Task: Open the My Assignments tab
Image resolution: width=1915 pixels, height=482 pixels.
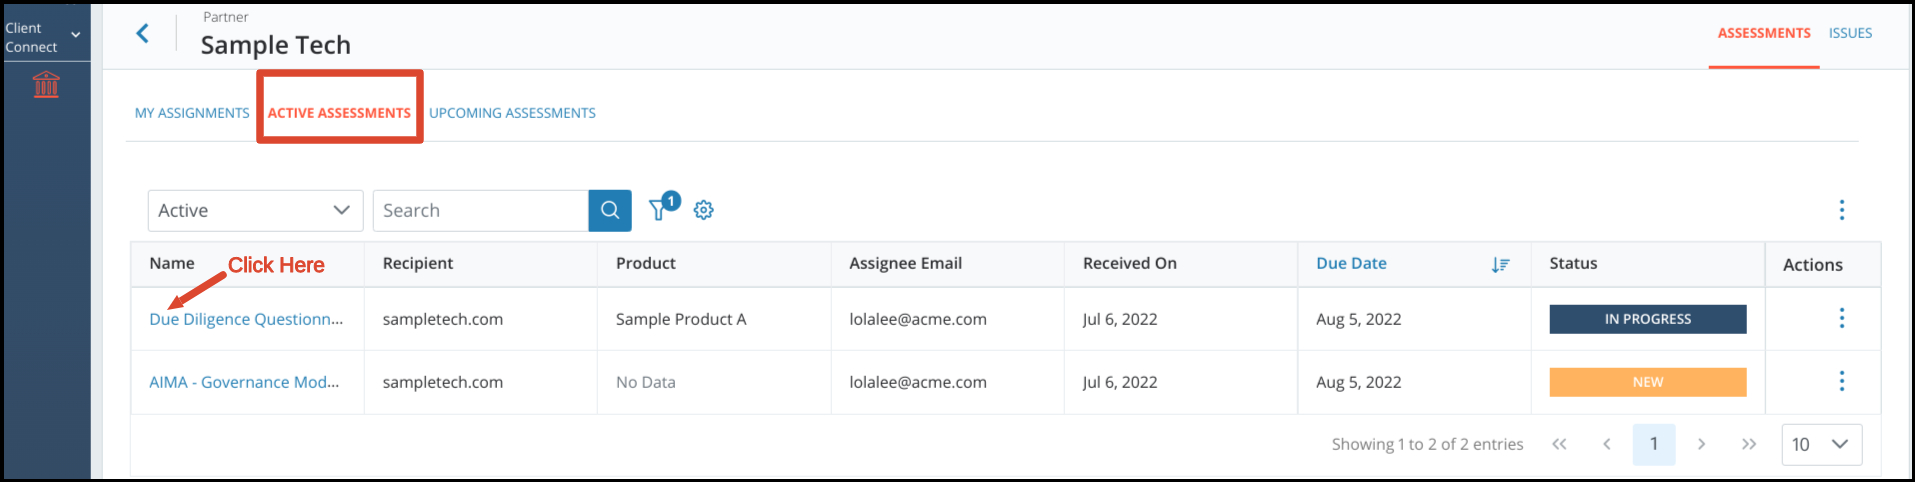Action: (x=192, y=113)
